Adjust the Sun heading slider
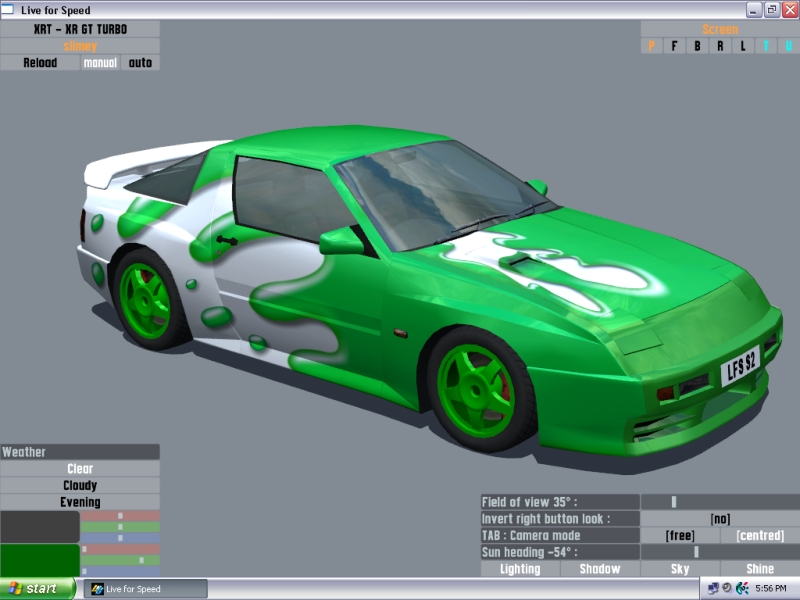The image size is (800, 600). coord(720,552)
